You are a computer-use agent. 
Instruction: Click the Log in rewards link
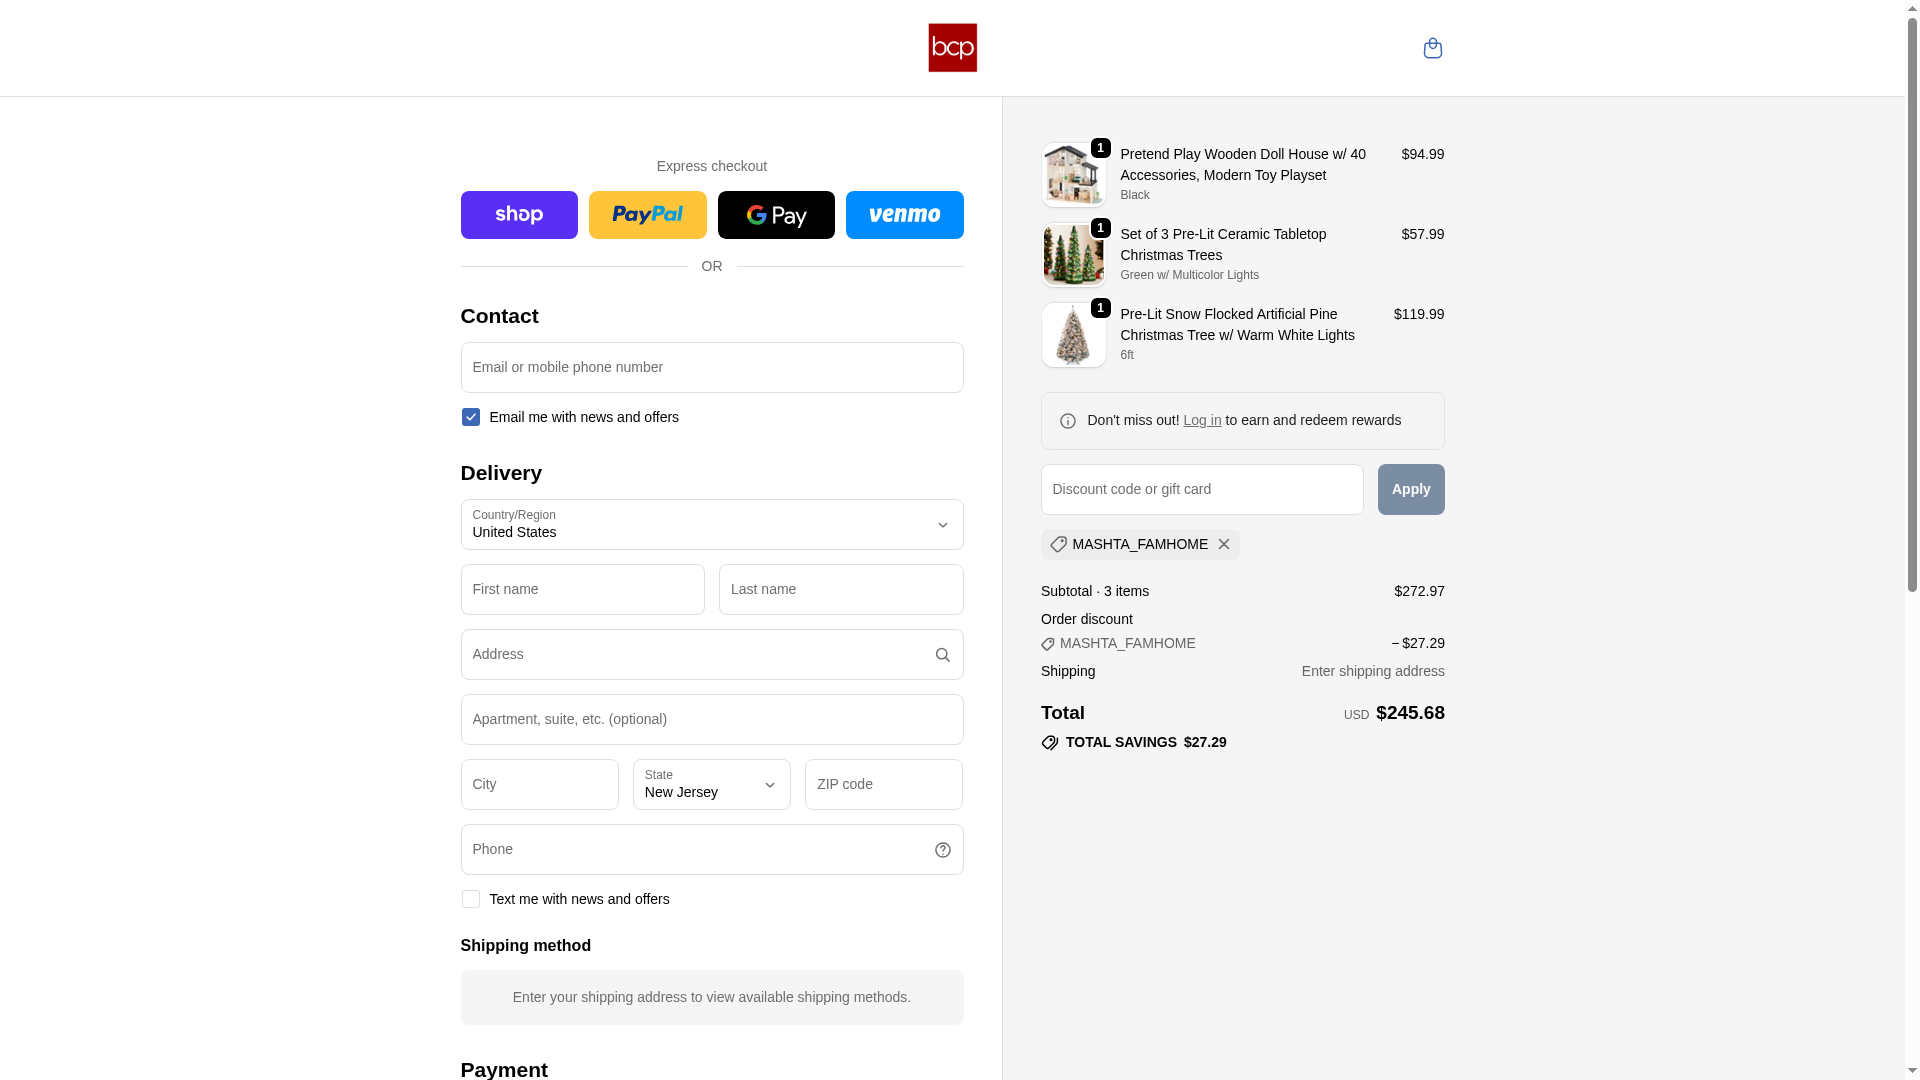click(x=1202, y=420)
